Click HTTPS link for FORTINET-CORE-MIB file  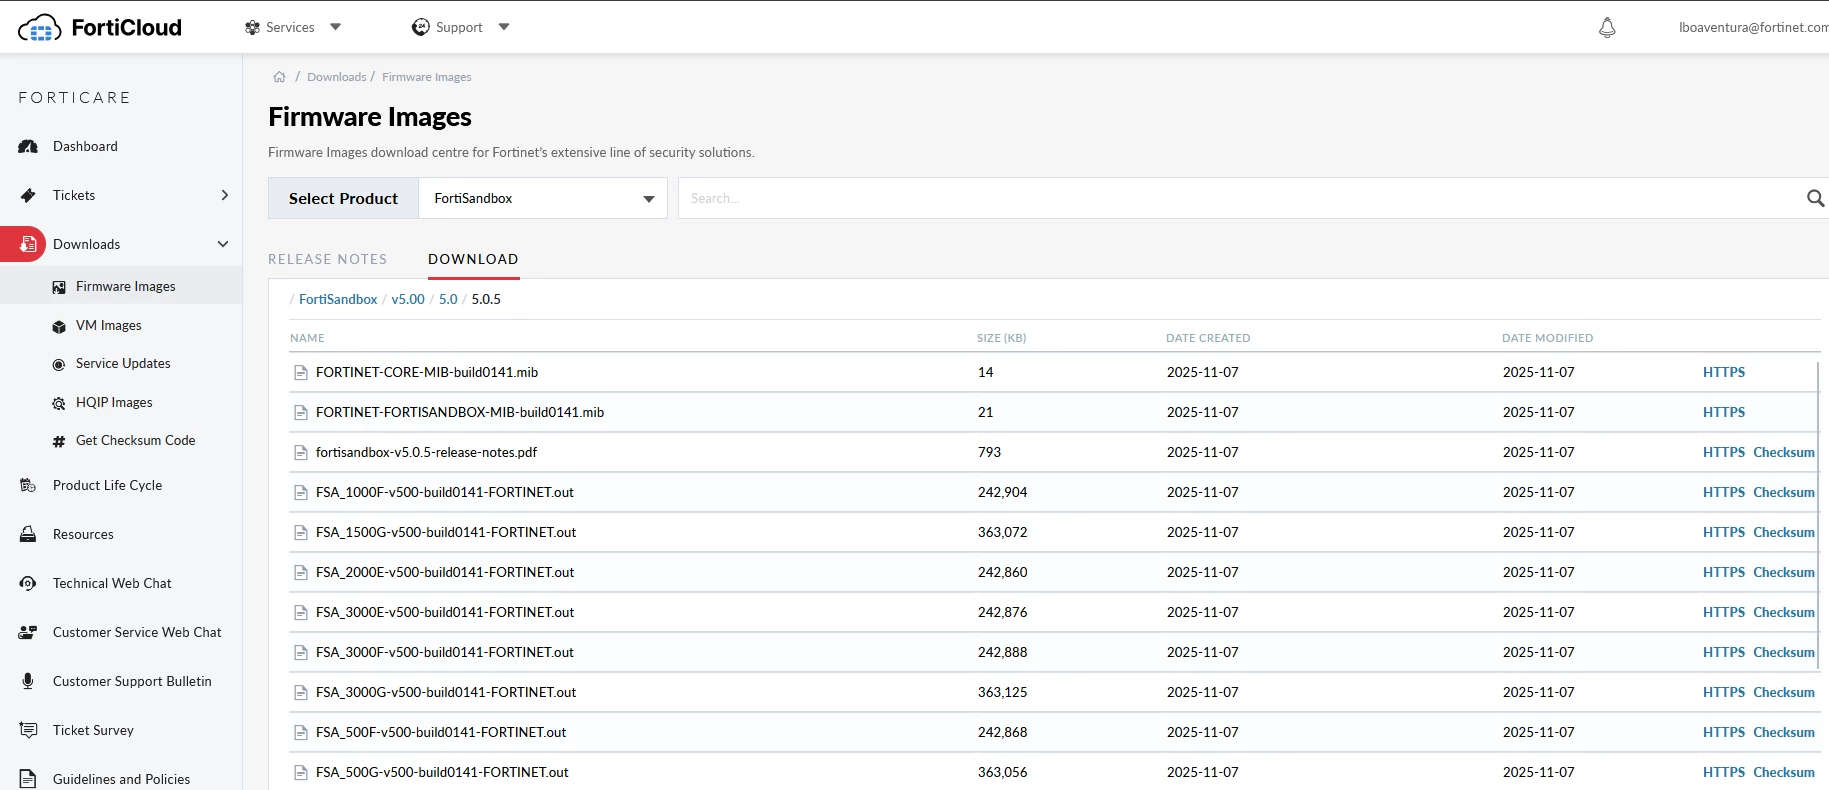click(1724, 372)
